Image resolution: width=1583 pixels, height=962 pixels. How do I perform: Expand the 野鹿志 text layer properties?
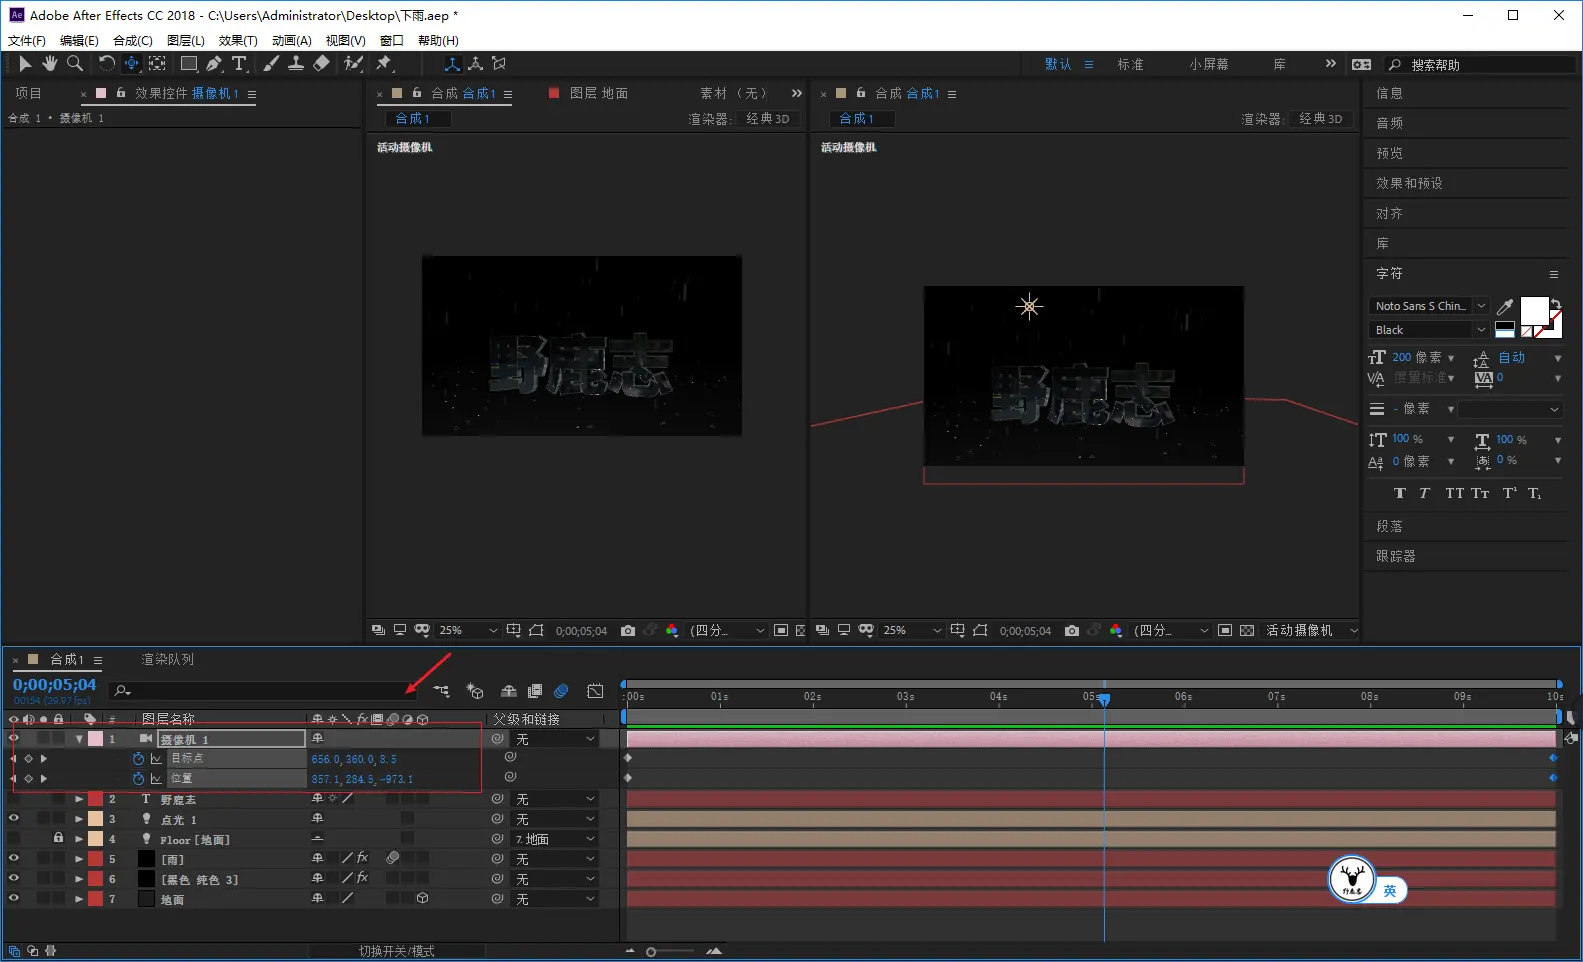coord(79,799)
